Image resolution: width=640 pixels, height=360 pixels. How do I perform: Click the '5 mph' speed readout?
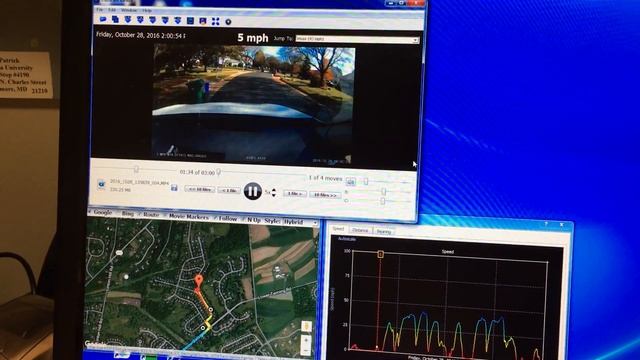point(253,38)
